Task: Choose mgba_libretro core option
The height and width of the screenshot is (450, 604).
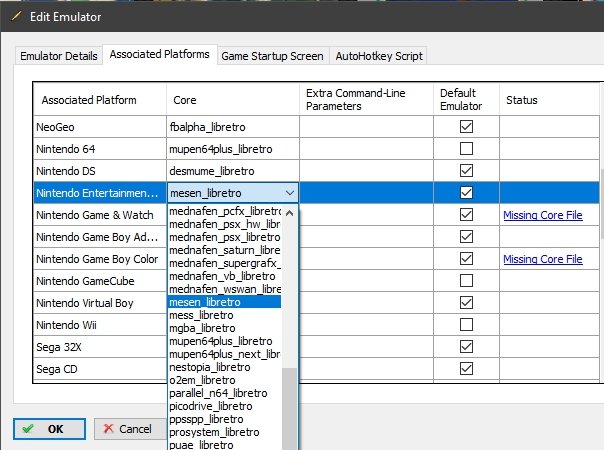Action: pos(225,328)
